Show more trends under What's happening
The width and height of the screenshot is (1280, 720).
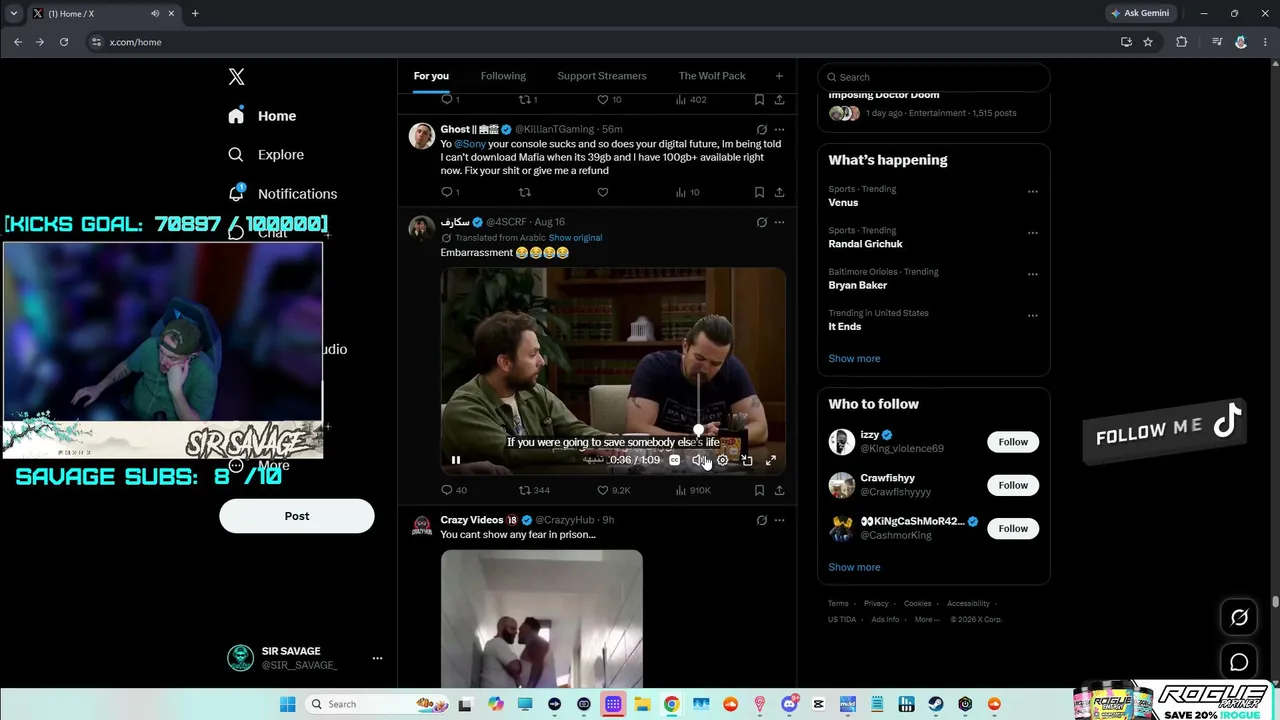(x=854, y=359)
